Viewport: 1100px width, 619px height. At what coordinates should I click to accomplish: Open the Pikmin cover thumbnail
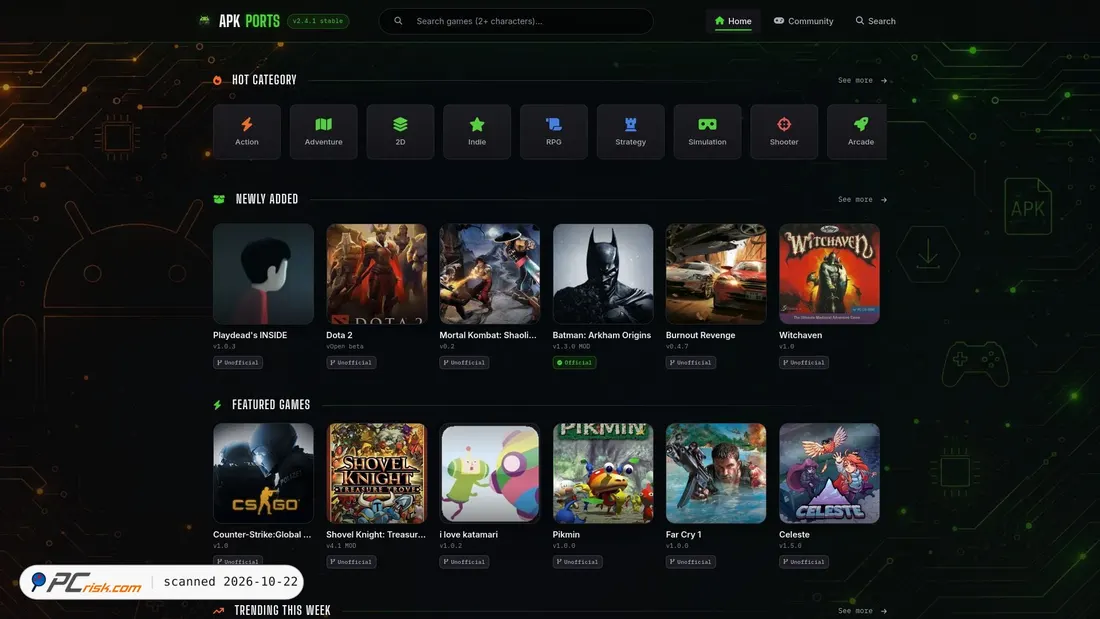(x=603, y=473)
